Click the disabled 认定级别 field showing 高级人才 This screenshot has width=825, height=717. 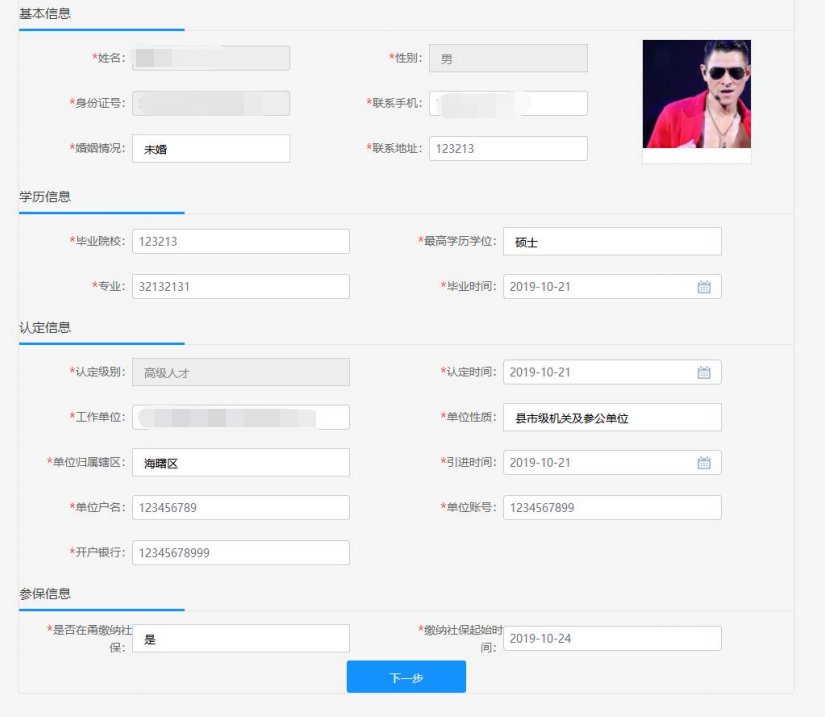pyautogui.click(x=241, y=373)
